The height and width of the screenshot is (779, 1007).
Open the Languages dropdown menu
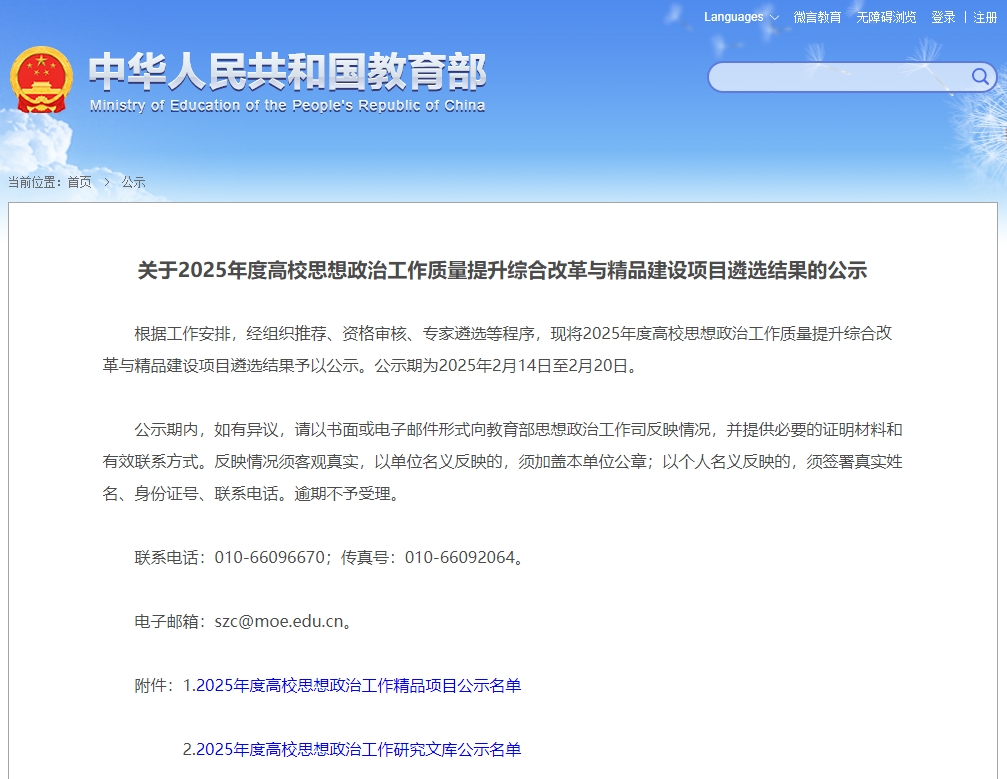pos(733,17)
